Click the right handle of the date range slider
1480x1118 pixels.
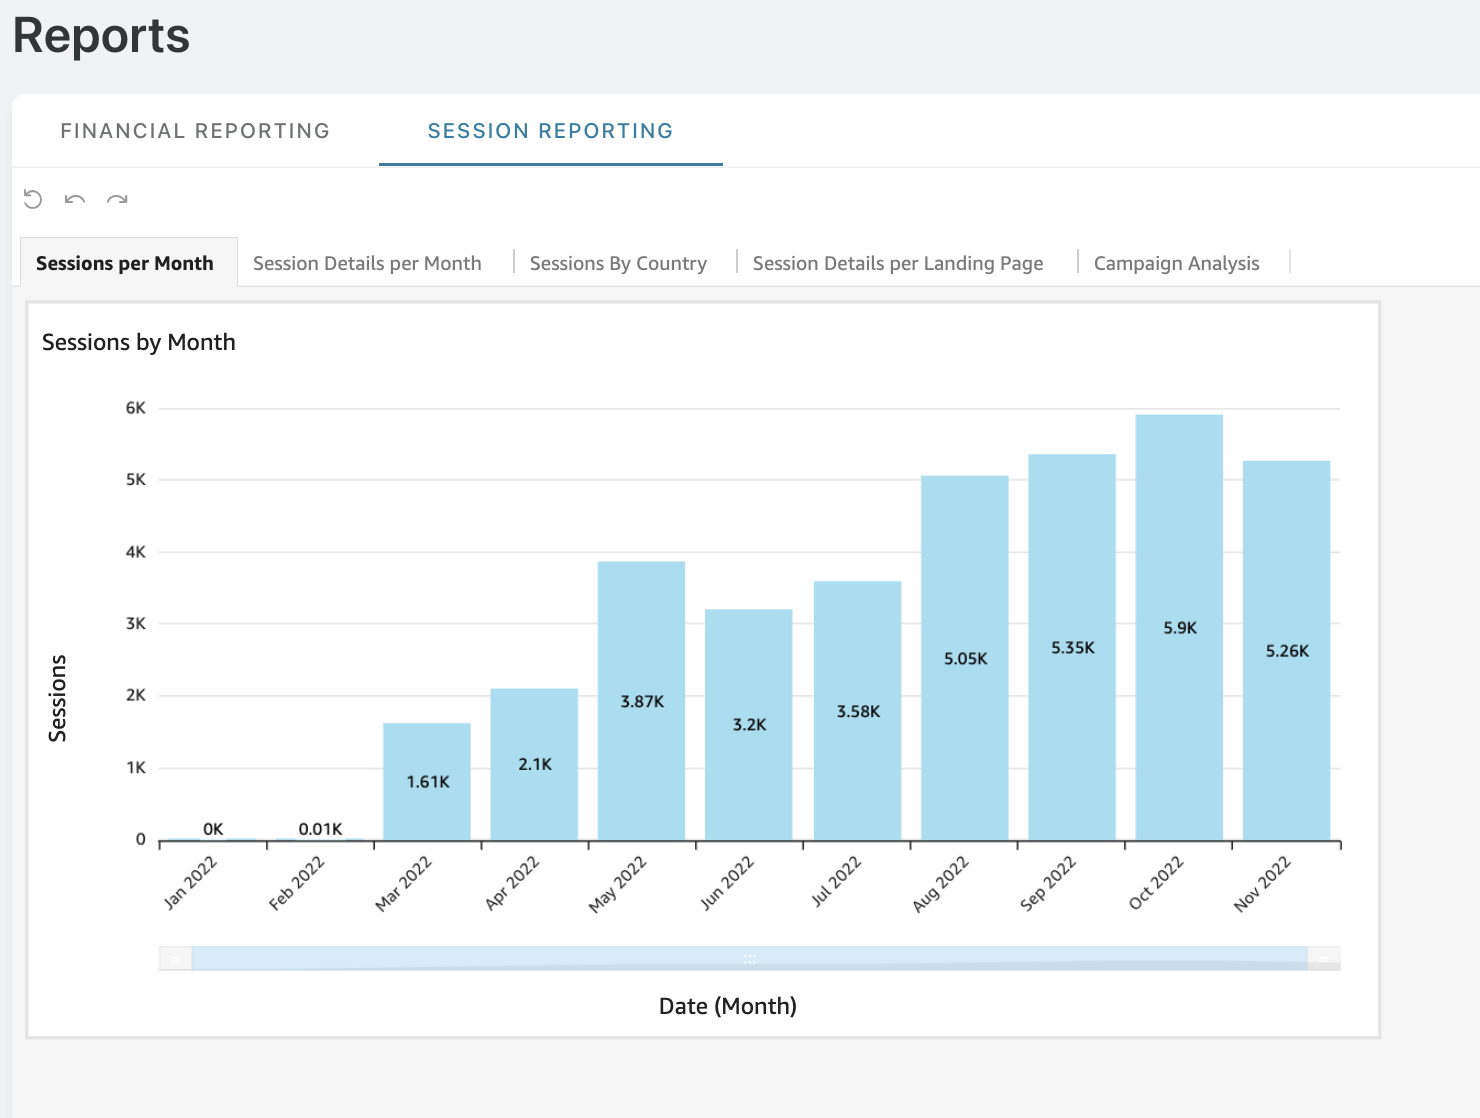pos(1324,958)
